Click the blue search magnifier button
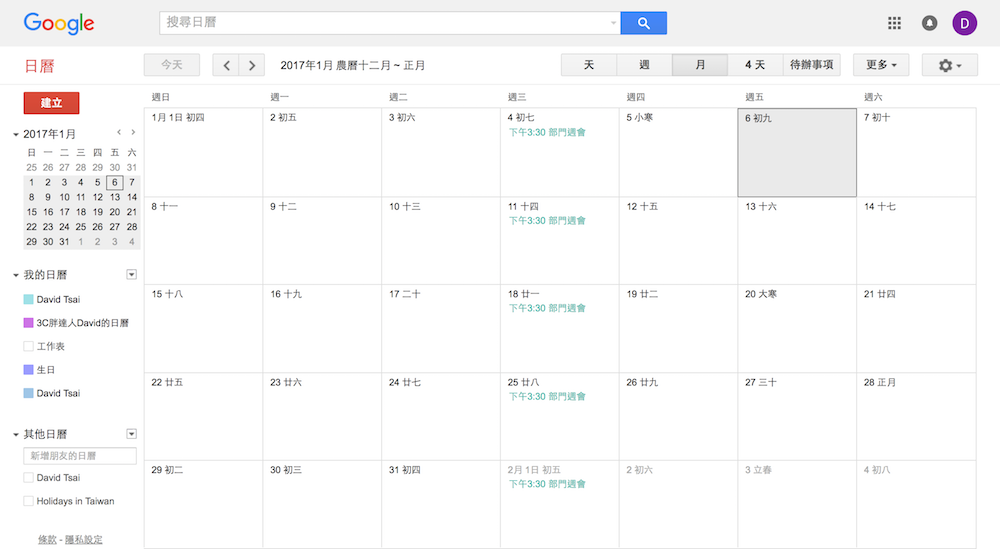 [643, 23]
